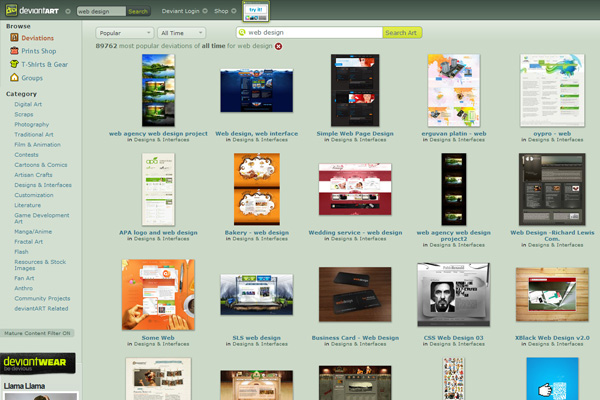Select the Digital Art category
Image resolution: width=600 pixels, height=400 pixels.
(28, 104)
